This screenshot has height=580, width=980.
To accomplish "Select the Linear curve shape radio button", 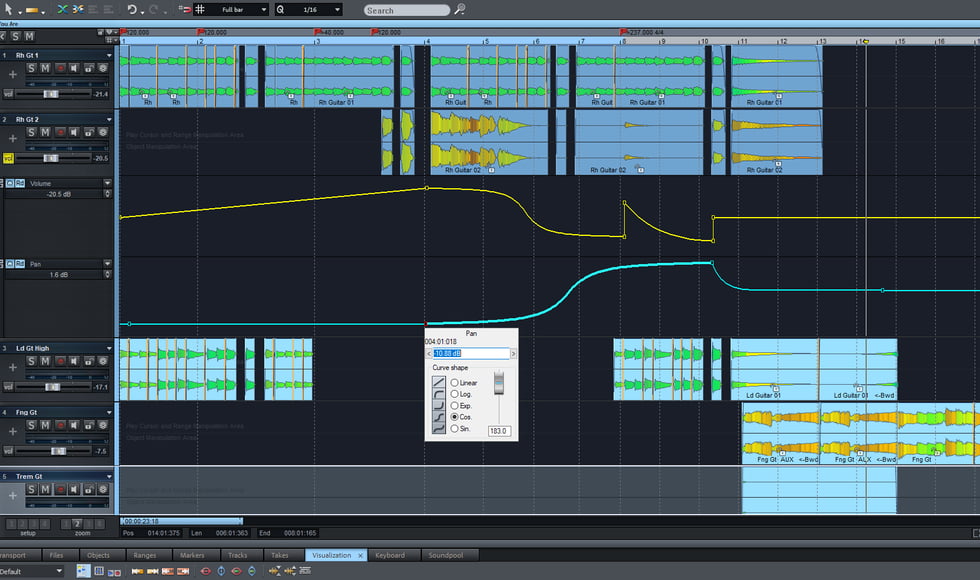I will [x=454, y=382].
